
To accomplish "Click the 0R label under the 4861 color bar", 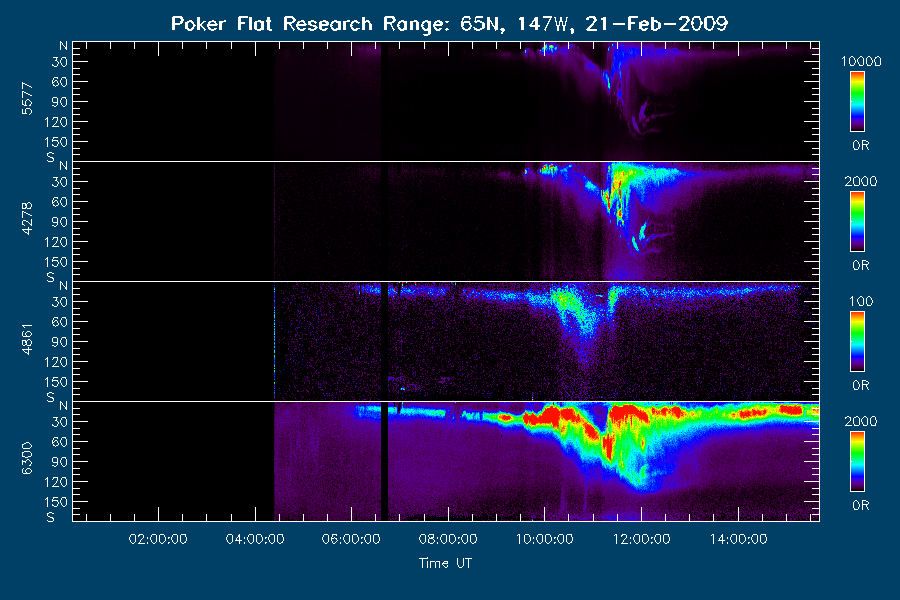I will point(861,386).
